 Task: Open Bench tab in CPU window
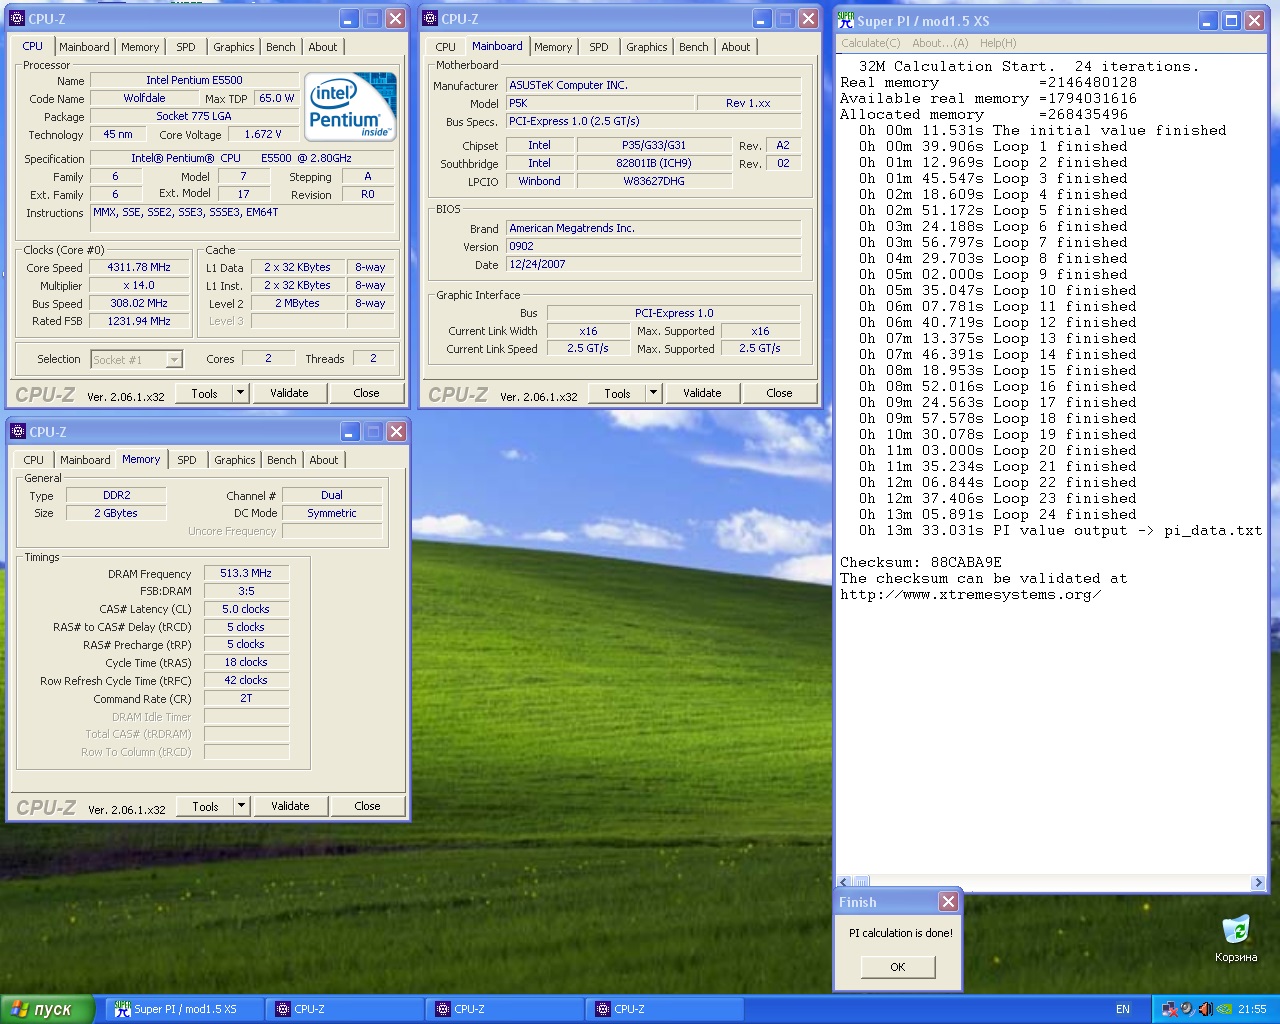(281, 47)
